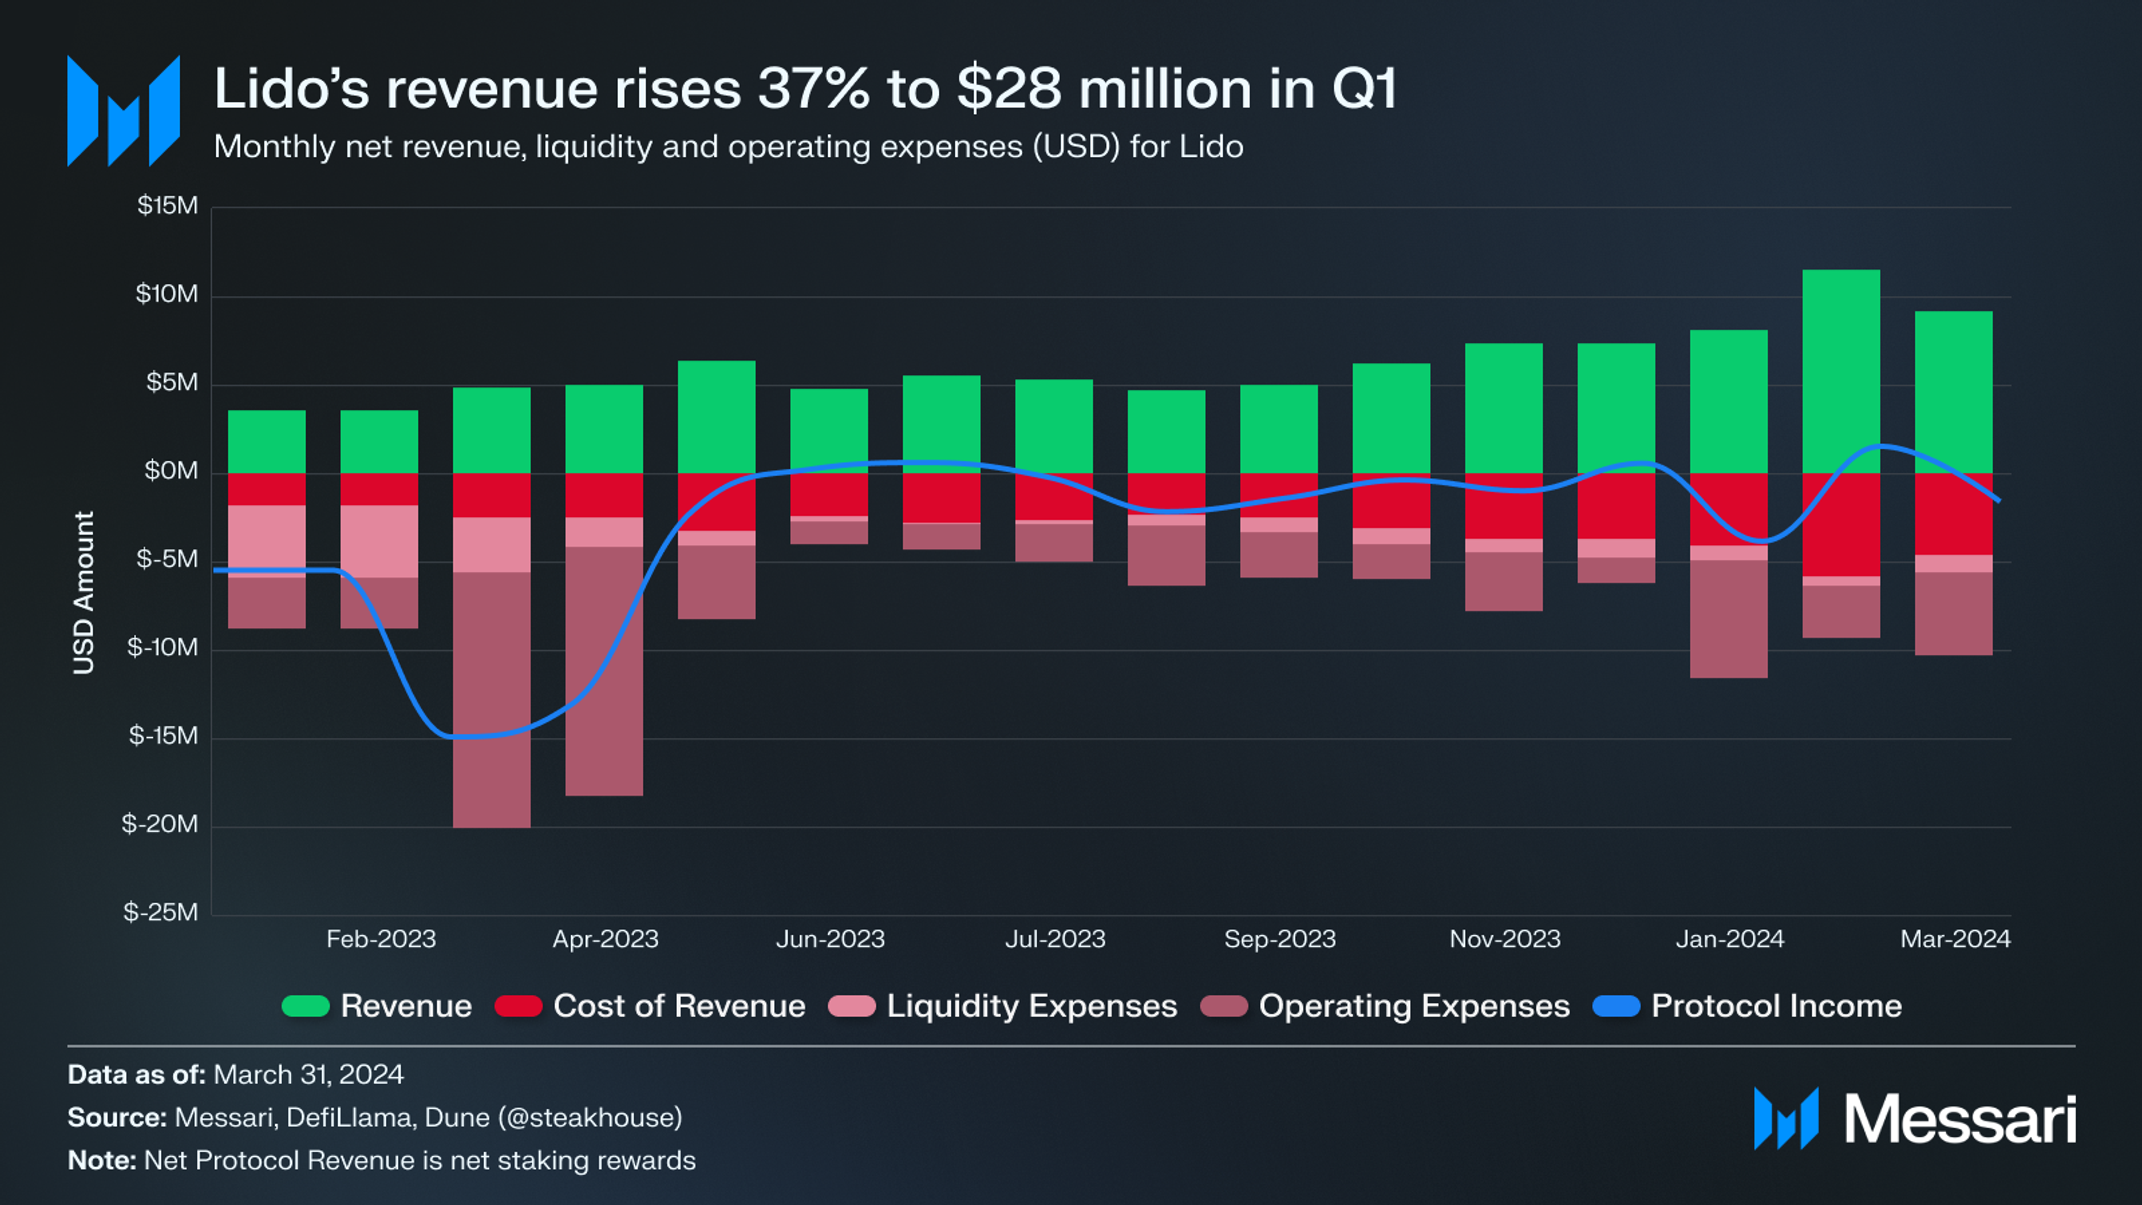Screen dimensions: 2142x1205
Task: Click the 'Data as of: March 31, 2024' line
Action: [236, 1075]
